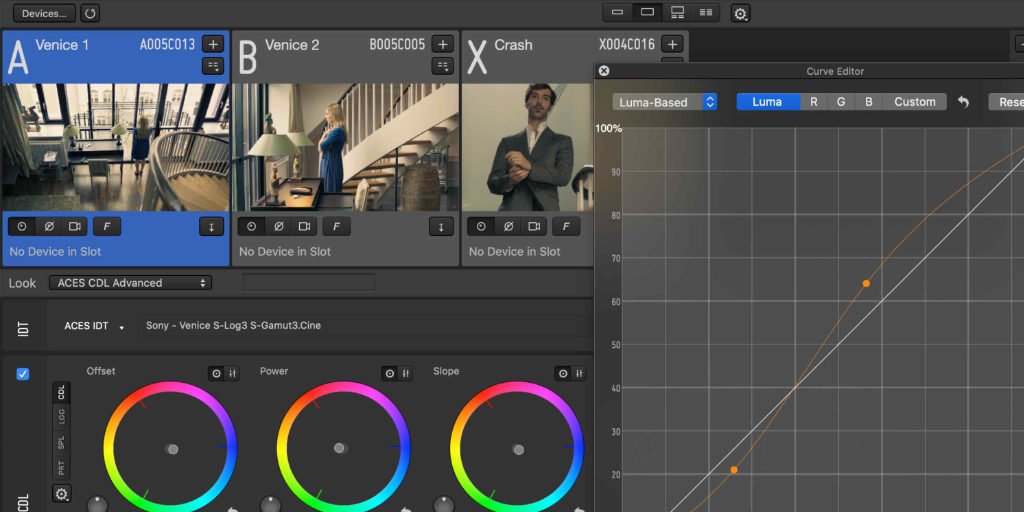The image size is (1024, 512).
Task: Switch Power to sliders mode
Action: (405, 374)
